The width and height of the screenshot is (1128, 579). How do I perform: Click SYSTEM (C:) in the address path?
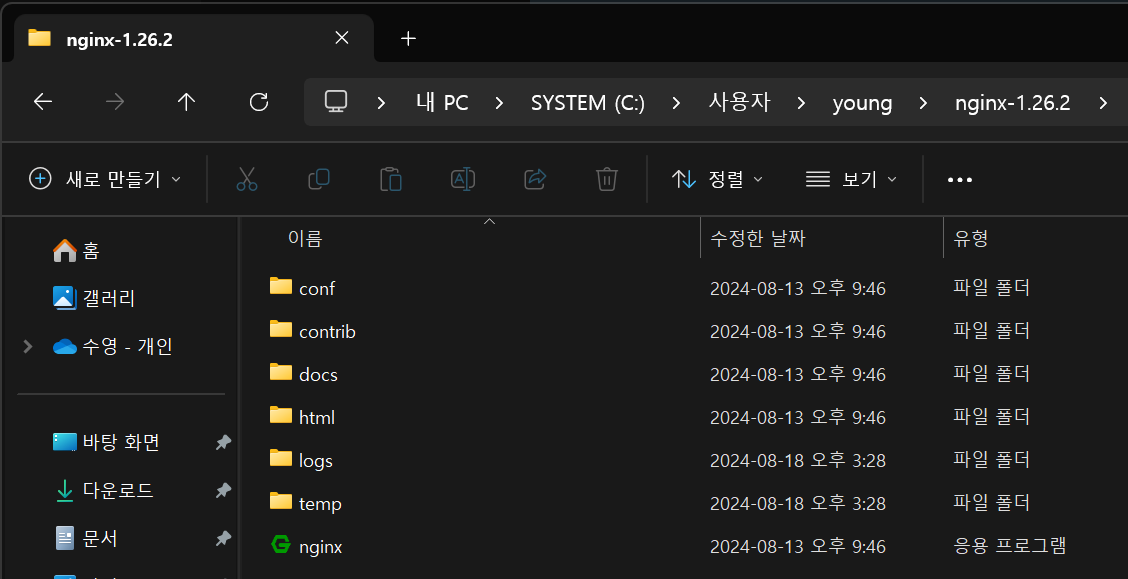pos(588,103)
